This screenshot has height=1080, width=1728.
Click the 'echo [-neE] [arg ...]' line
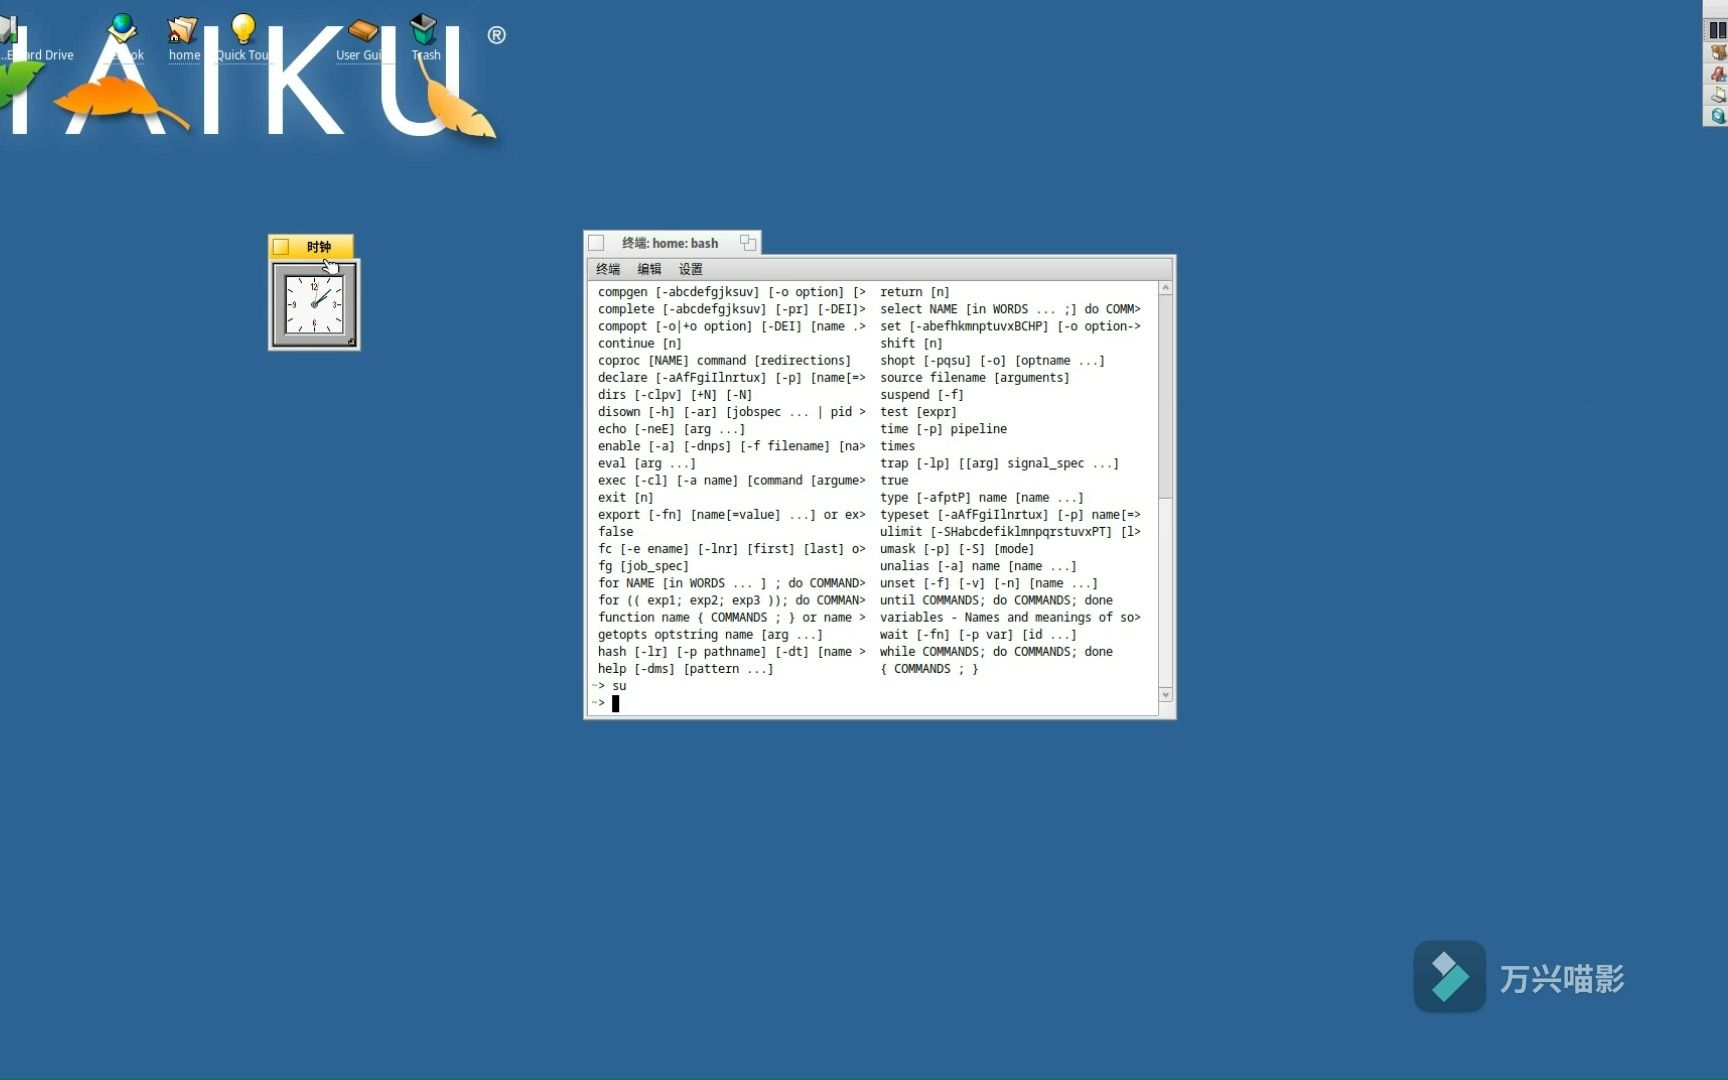point(671,429)
